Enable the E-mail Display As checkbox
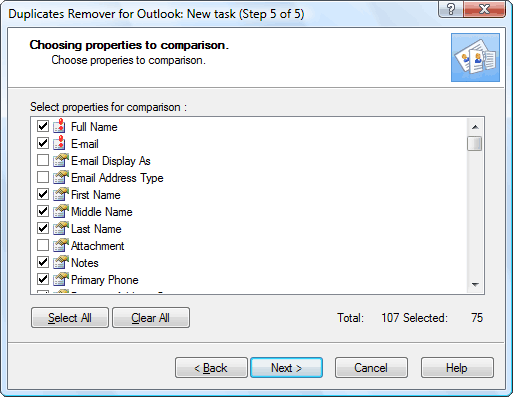The height and width of the screenshot is (397, 513). tap(43, 160)
